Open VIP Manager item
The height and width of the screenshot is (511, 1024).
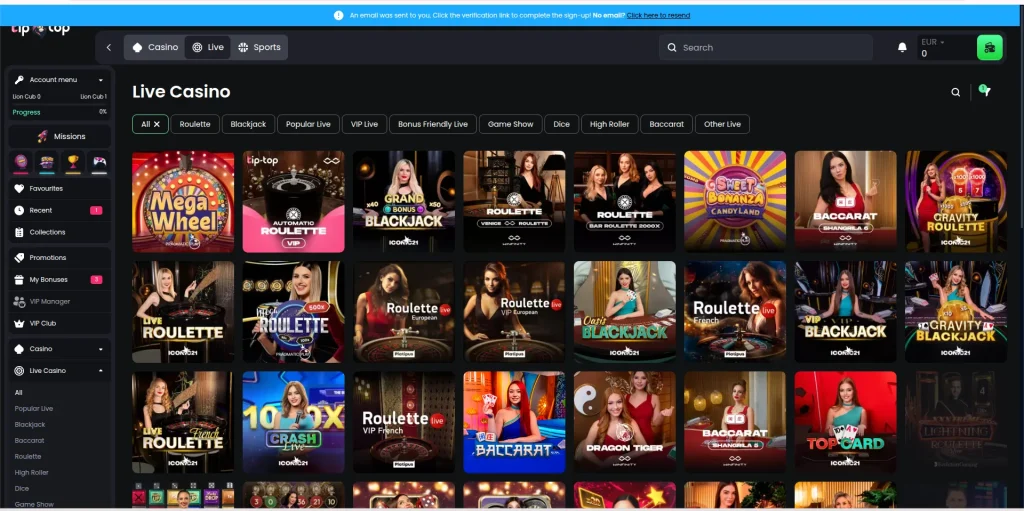coord(59,301)
